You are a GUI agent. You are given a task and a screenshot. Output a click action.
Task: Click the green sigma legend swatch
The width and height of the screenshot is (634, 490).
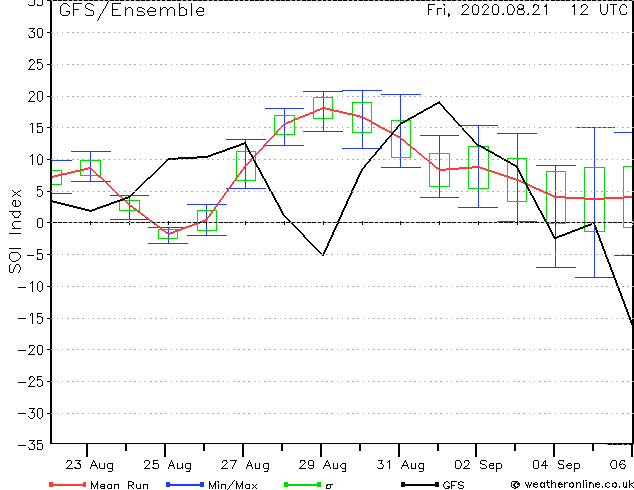click(x=302, y=484)
